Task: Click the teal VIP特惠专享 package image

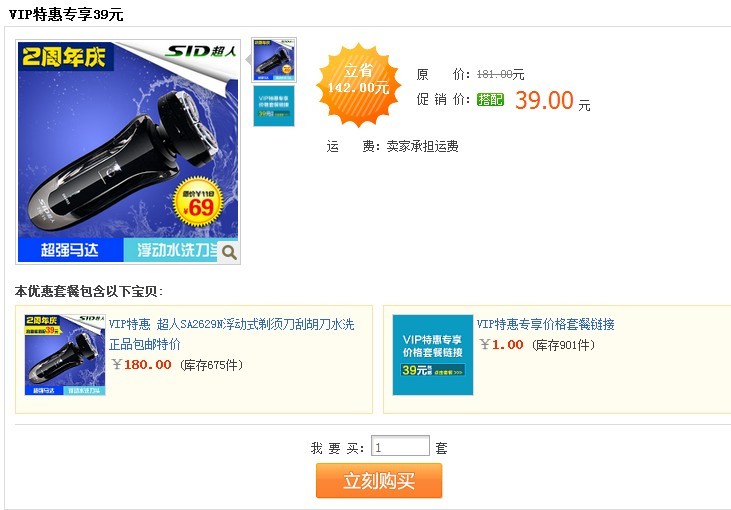Action: [433, 355]
